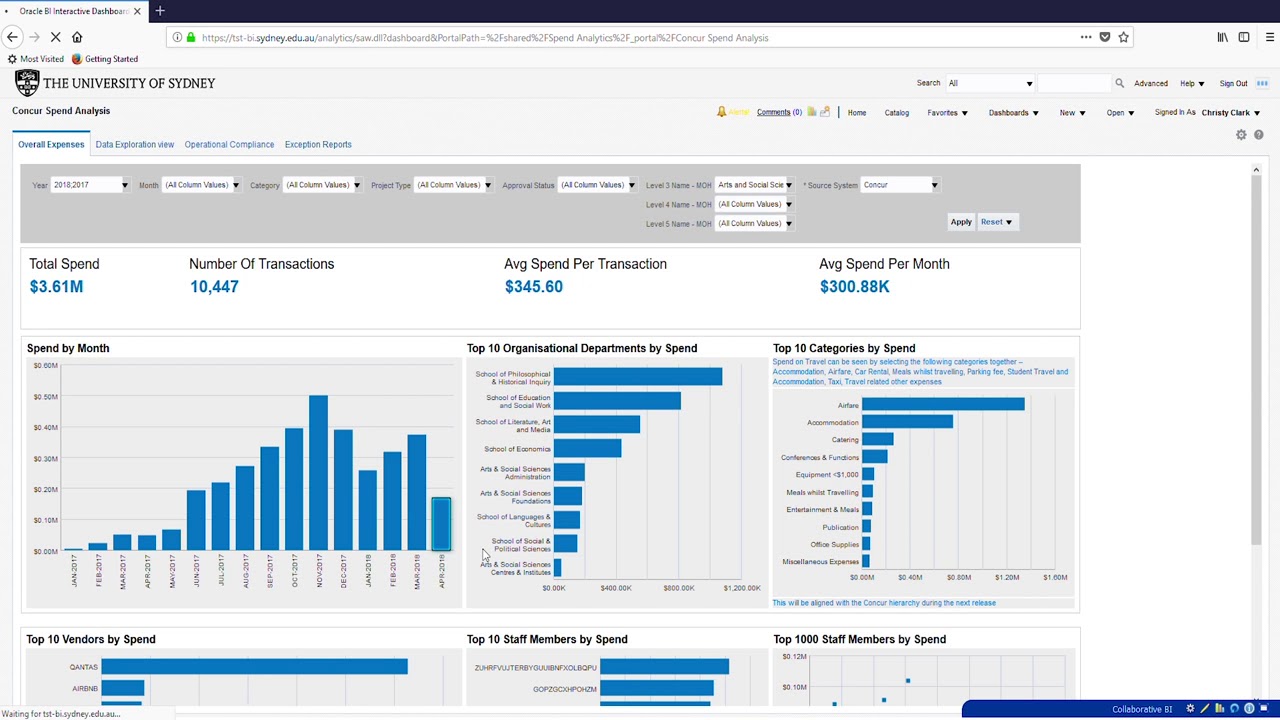Click the QANTAS bar in Top 10 Vendors
Viewport: 1280px width, 720px height.
point(254,666)
